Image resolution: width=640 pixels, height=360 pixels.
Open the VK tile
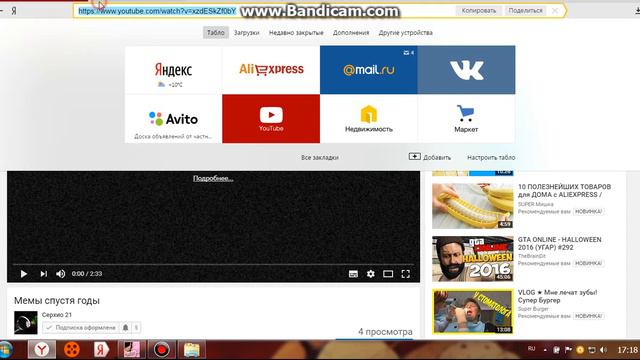(466, 70)
